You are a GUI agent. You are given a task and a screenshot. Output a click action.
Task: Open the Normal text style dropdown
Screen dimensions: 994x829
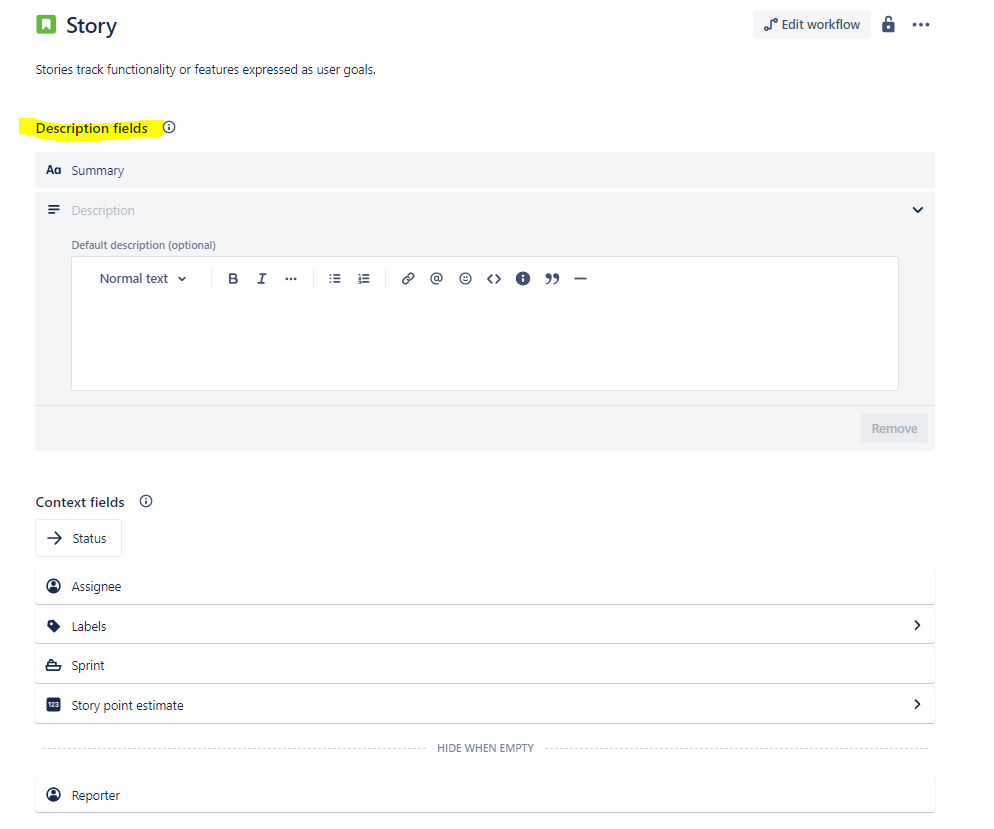(143, 279)
